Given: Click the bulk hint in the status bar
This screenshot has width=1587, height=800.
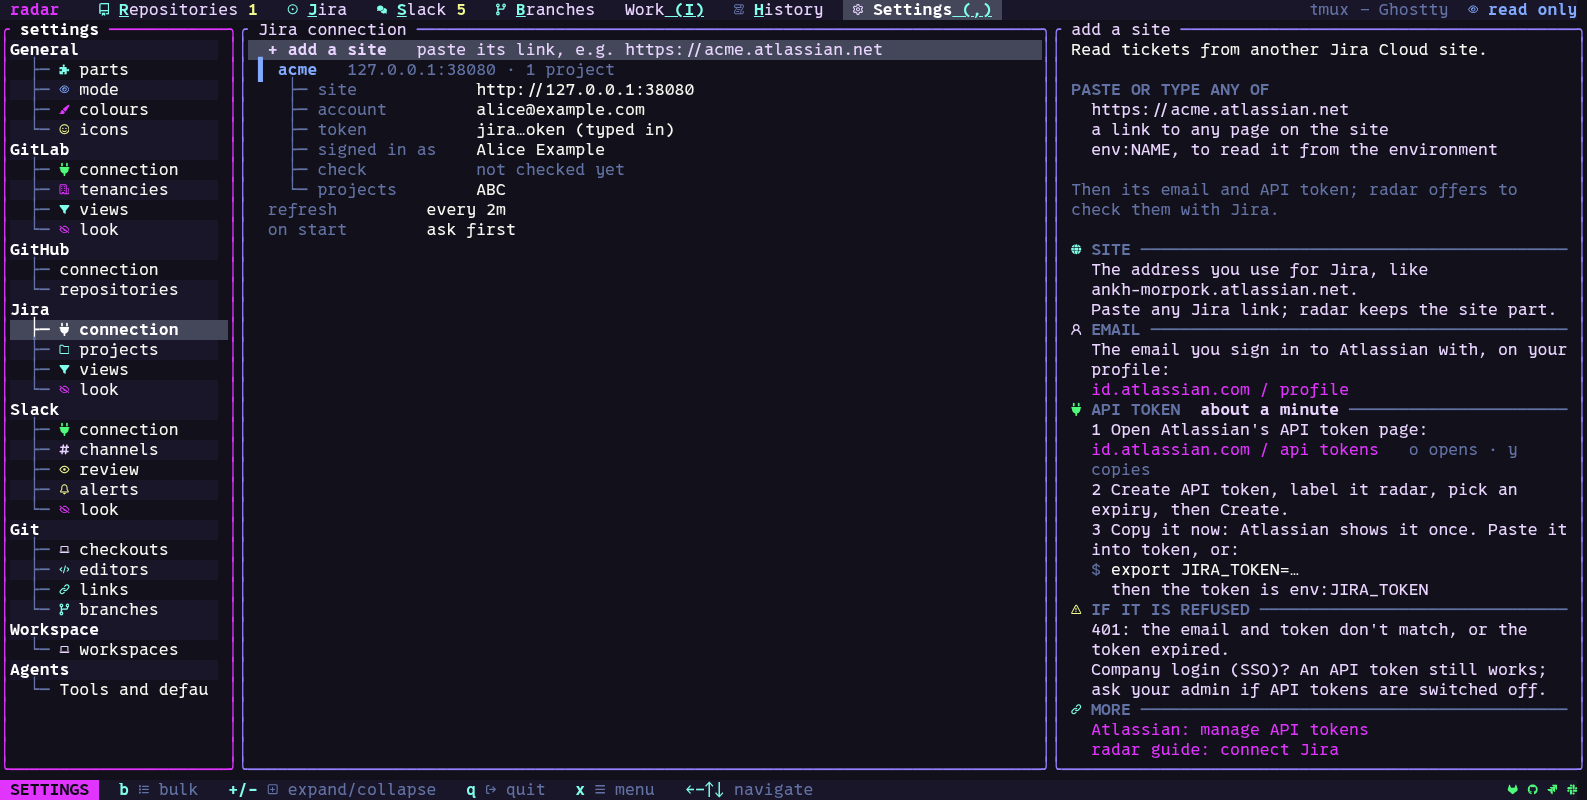Looking at the screenshot, I should (158, 790).
